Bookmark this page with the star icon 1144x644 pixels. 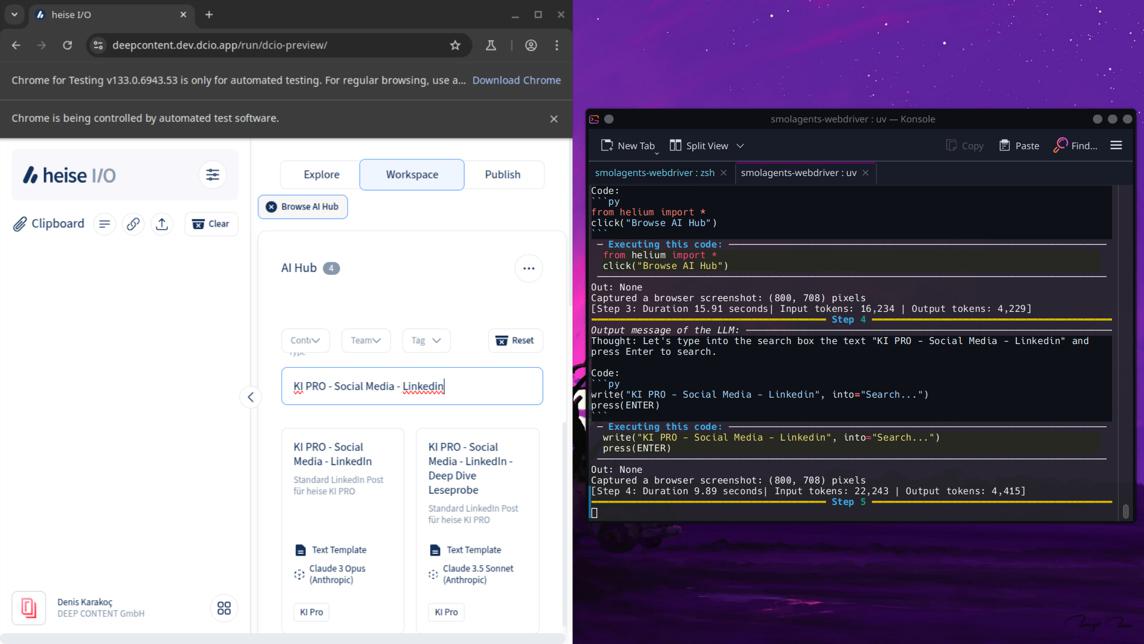coord(455,45)
